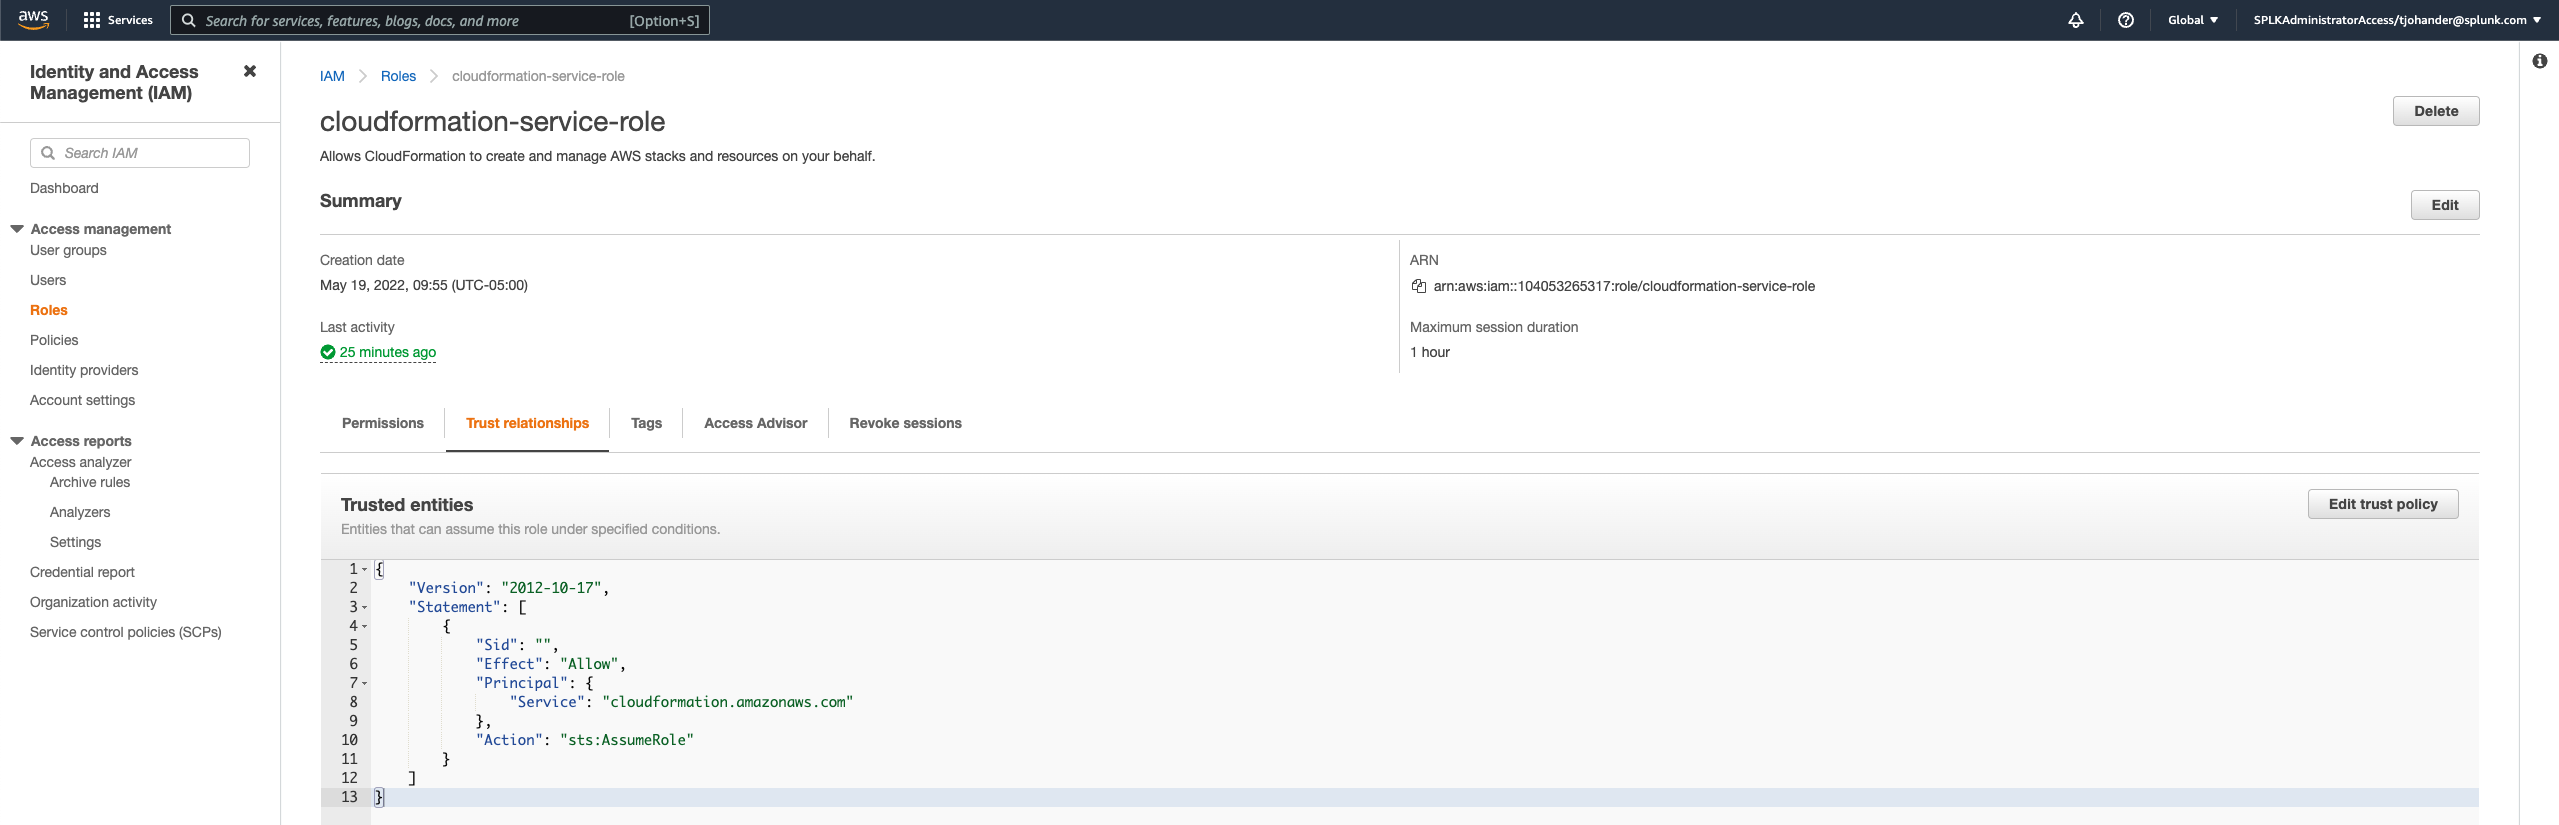Click the 1 hour session duration value

1430,352
